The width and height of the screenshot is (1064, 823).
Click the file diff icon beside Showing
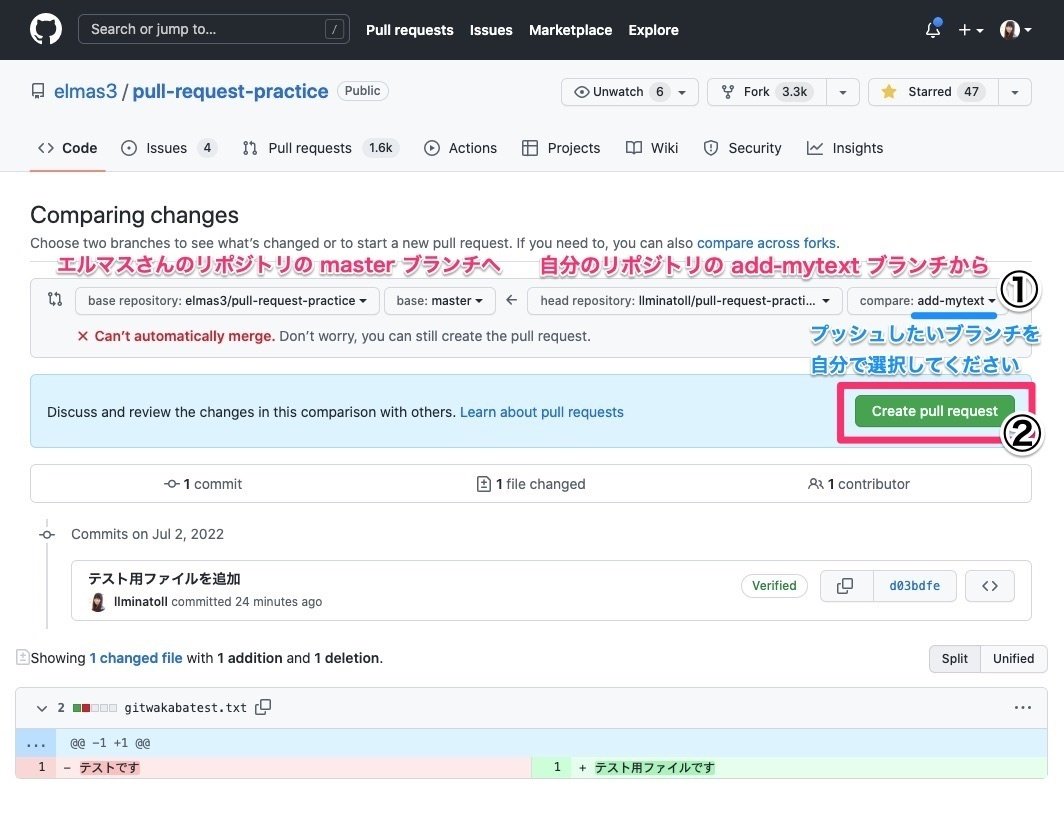coord(22,657)
